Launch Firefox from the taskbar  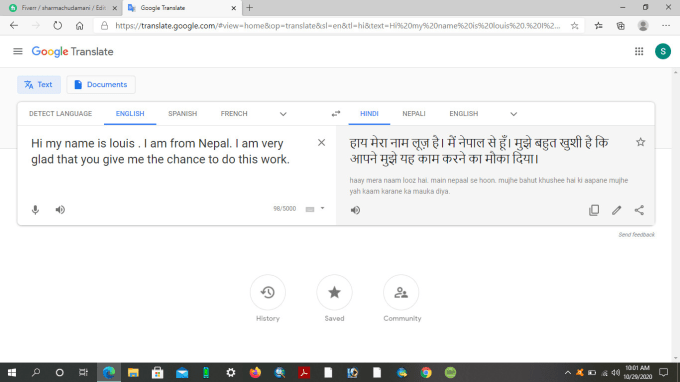click(x=255, y=372)
